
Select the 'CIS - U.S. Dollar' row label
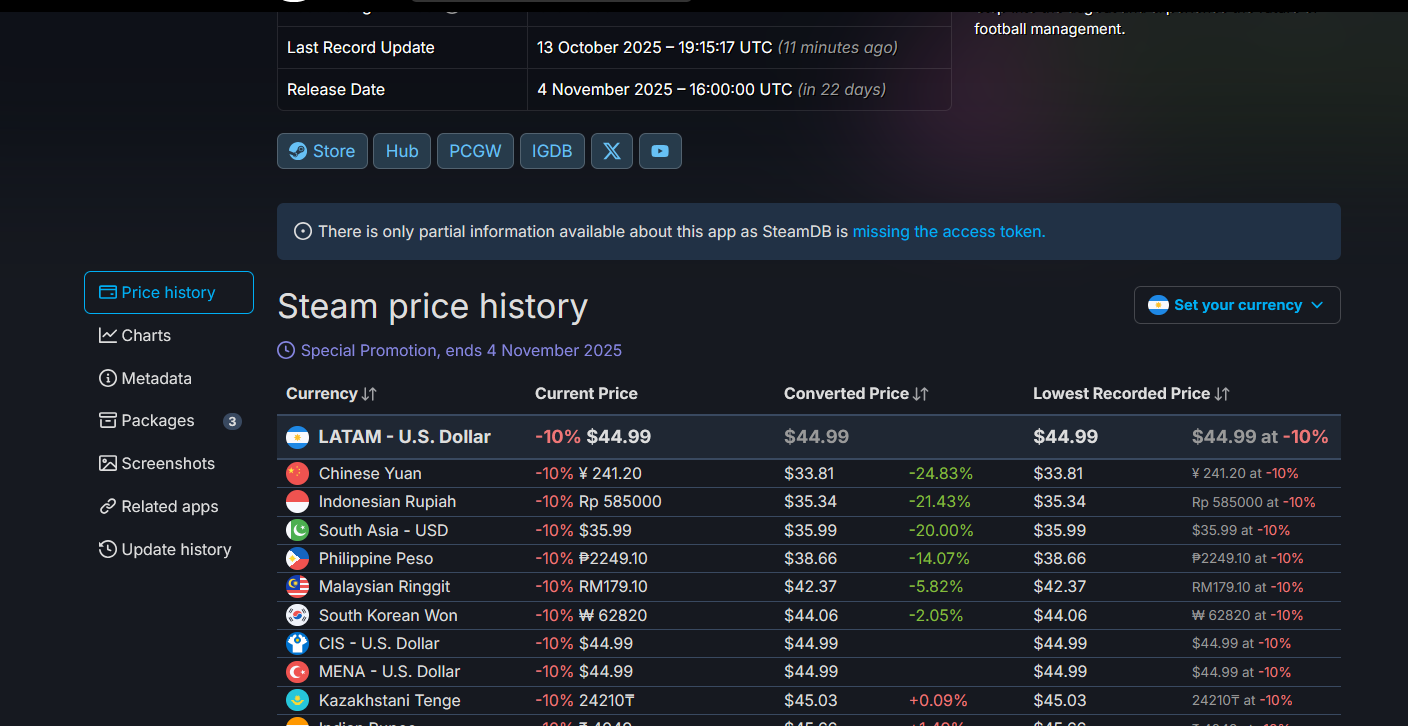point(379,643)
